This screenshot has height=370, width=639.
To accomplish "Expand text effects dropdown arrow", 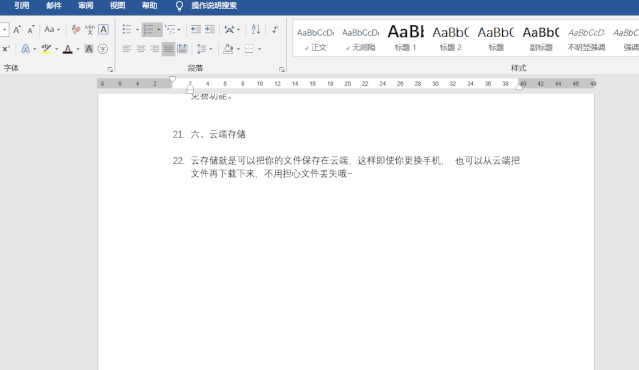I will (35, 49).
